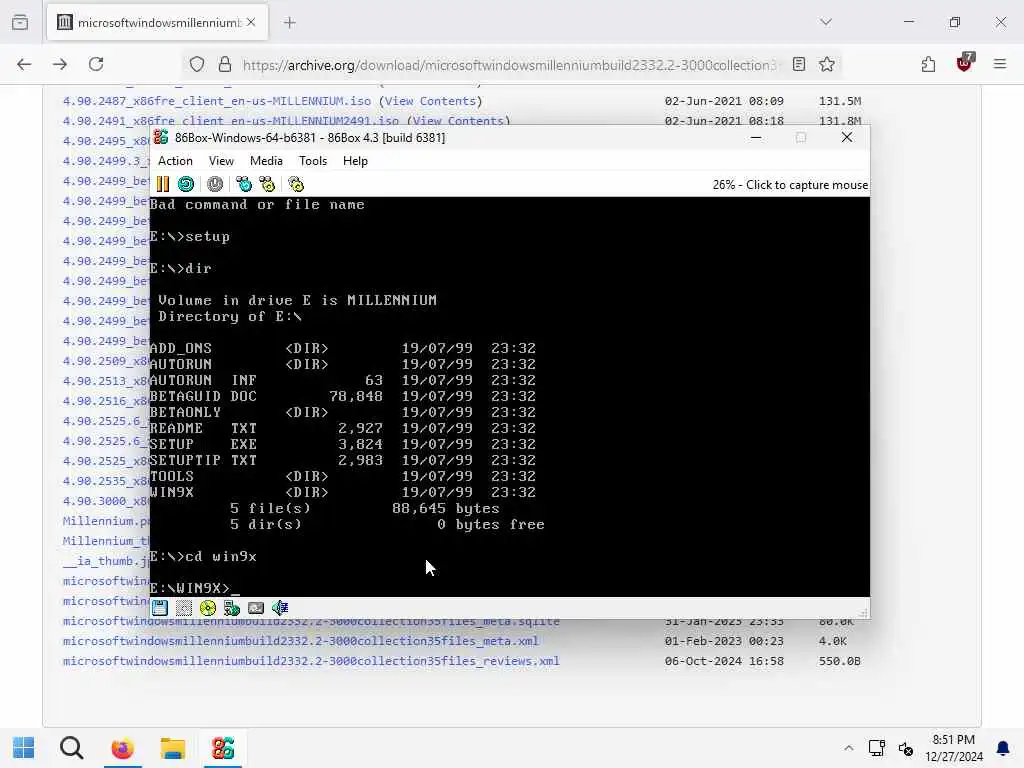Open the Tools menu in 86Box

coord(313,161)
